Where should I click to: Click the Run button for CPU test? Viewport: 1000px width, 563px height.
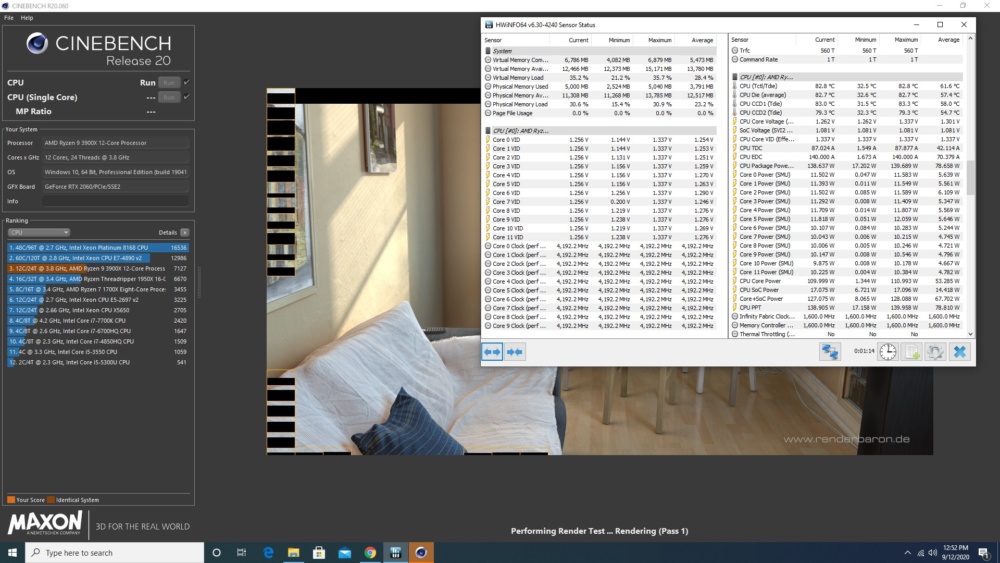click(x=169, y=82)
